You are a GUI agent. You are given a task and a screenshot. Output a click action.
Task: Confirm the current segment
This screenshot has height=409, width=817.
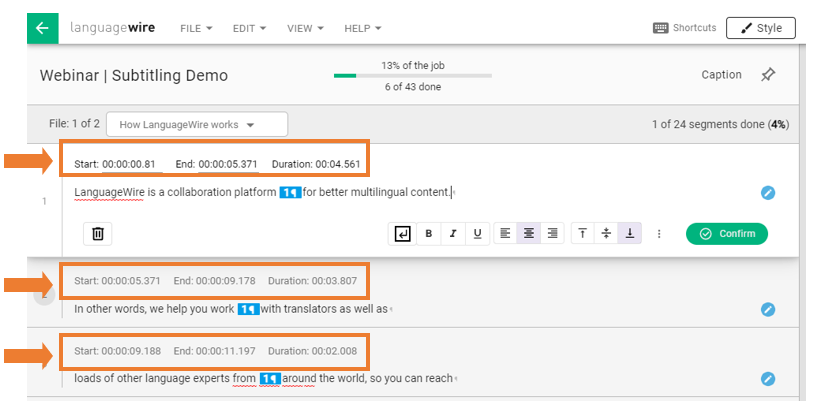tap(727, 234)
